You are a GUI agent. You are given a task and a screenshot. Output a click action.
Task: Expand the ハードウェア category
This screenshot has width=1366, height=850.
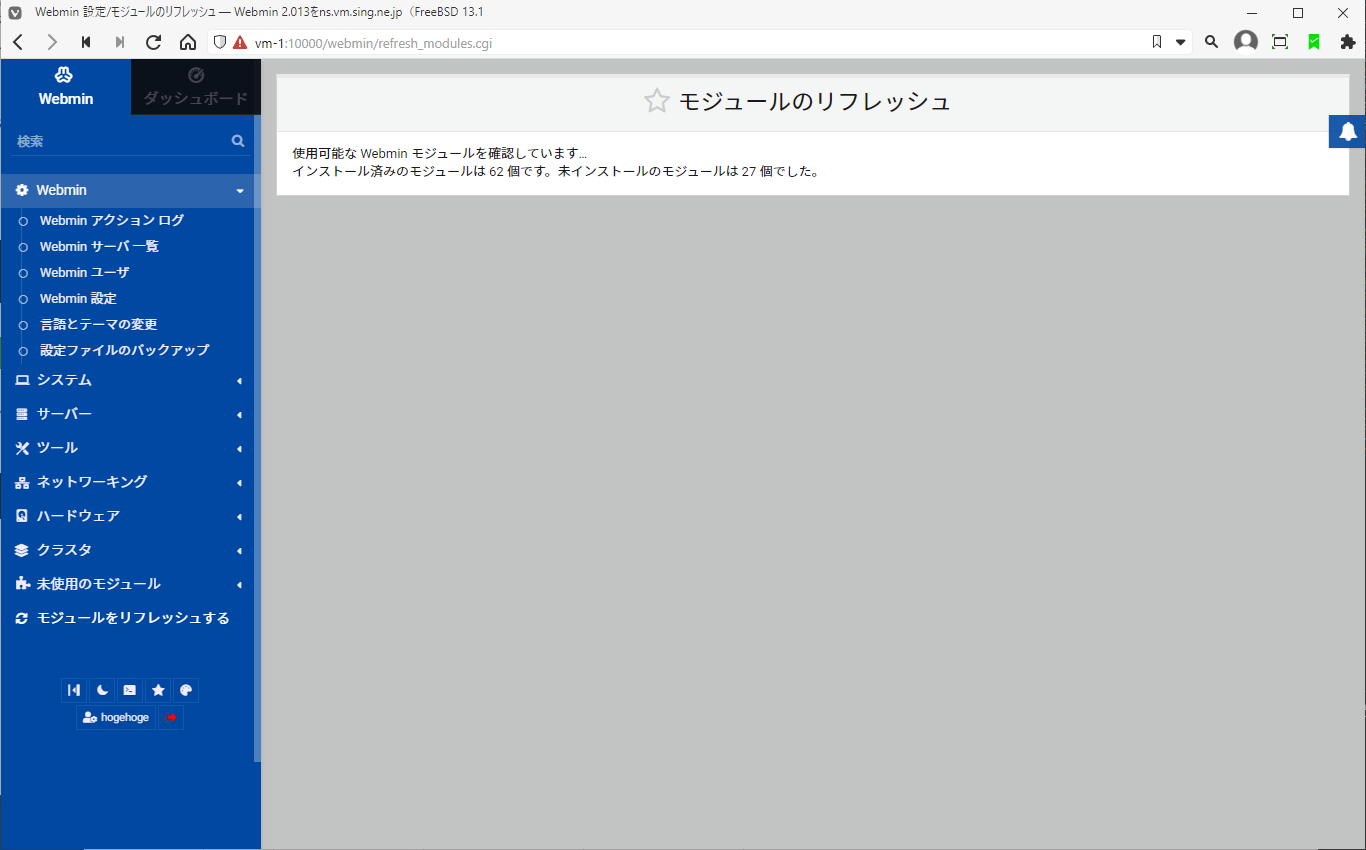128,516
